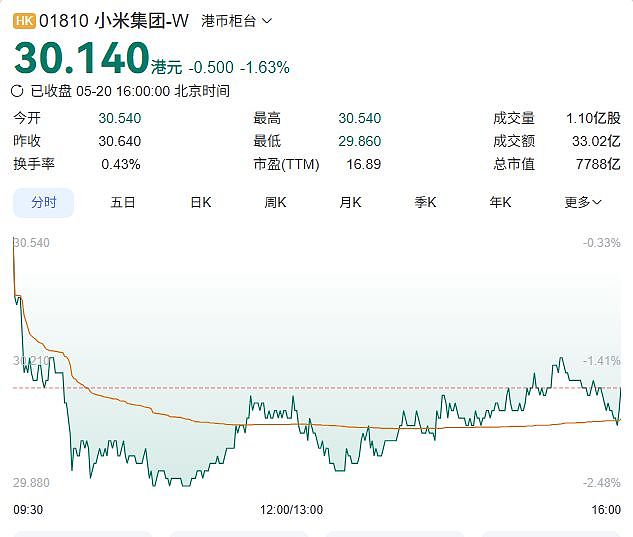Click the 总市值 value 7788亿
Image resolution: width=633 pixels, height=537 pixels.
[x=598, y=164]
